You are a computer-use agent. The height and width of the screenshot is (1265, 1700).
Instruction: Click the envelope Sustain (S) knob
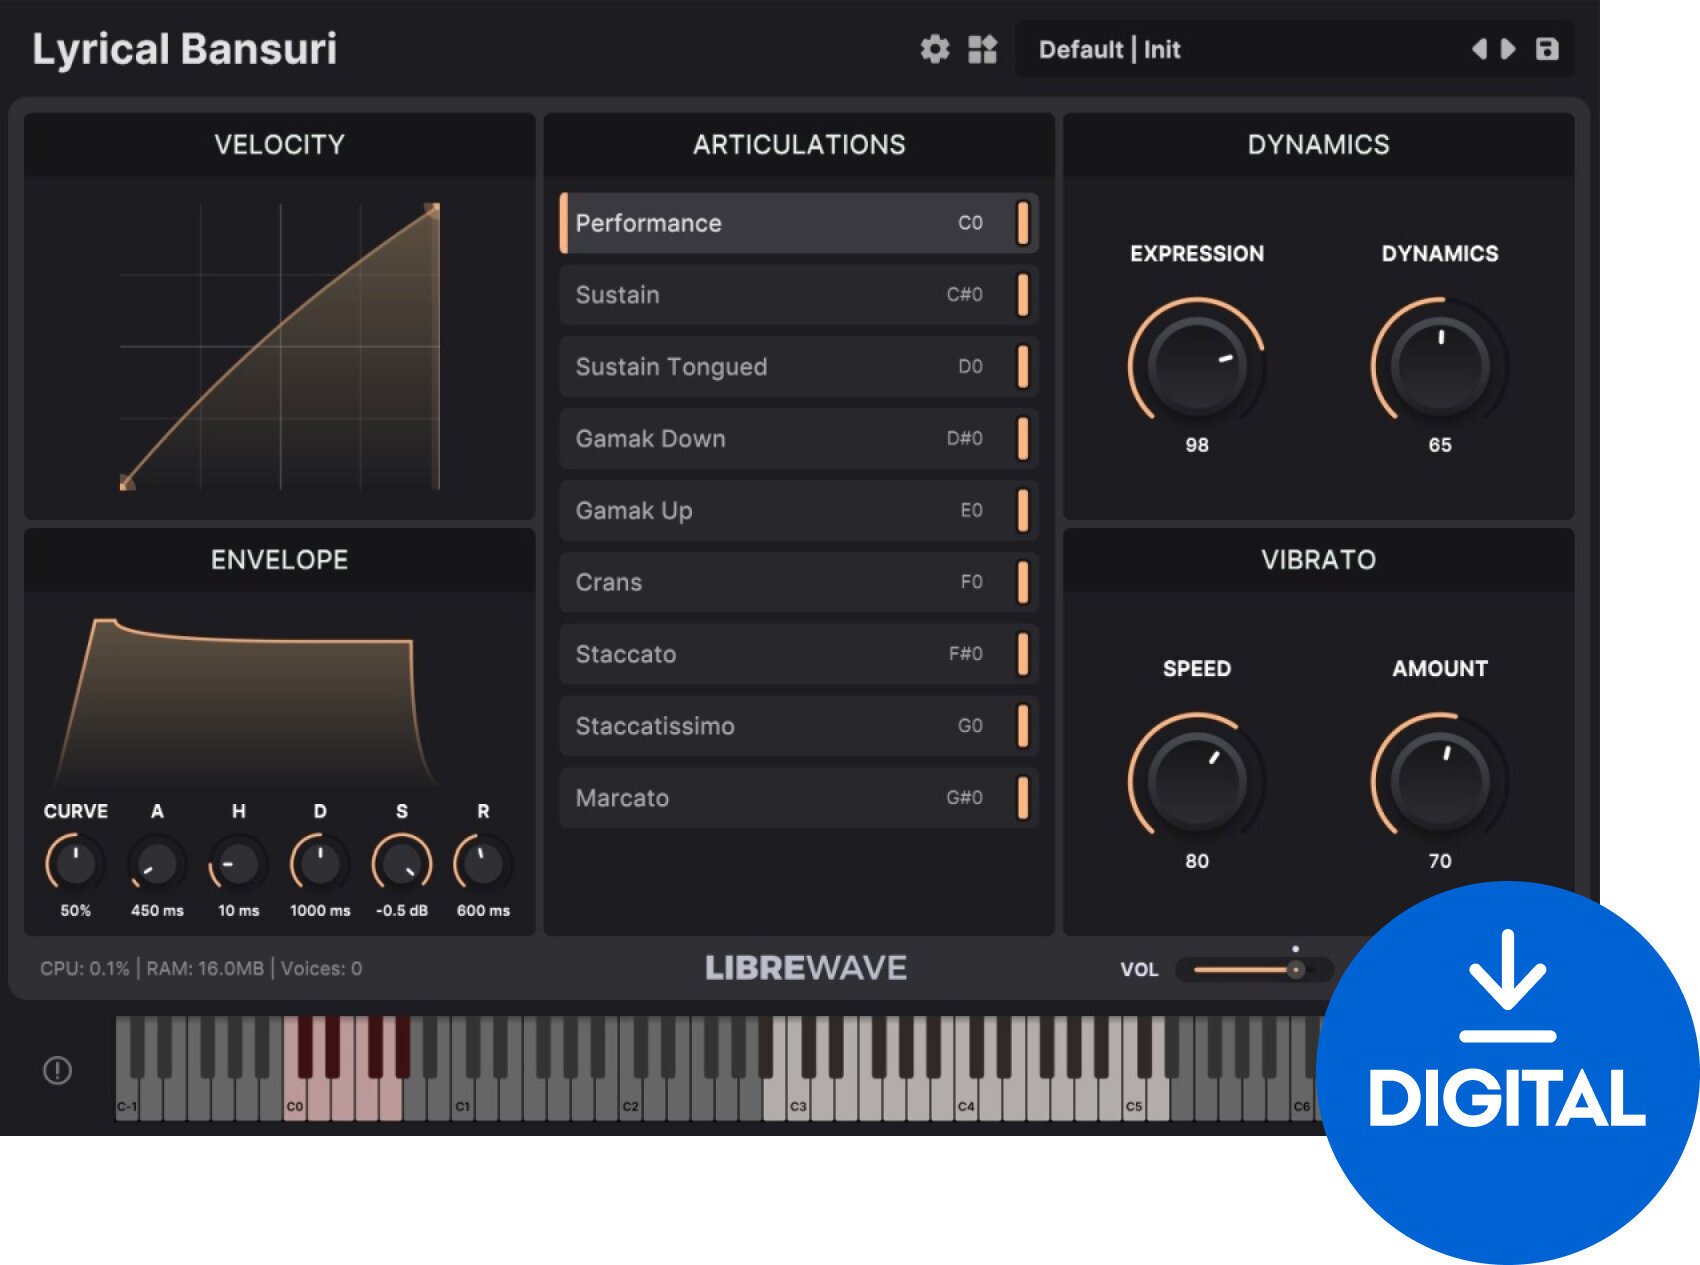[402, 864]
